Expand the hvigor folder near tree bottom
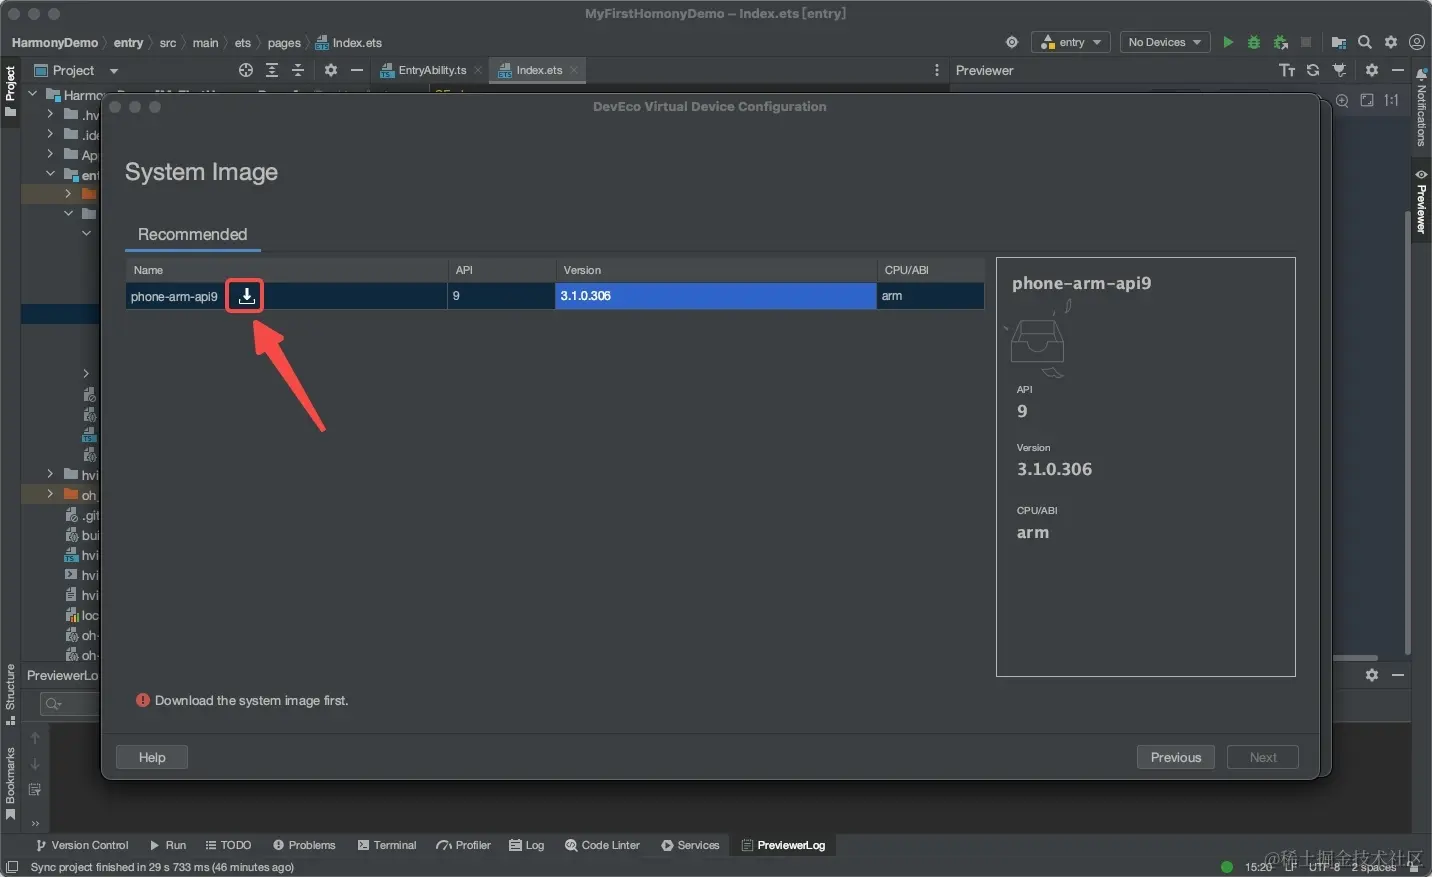This screenshot has height=877, width=1432. pos(50,474)
